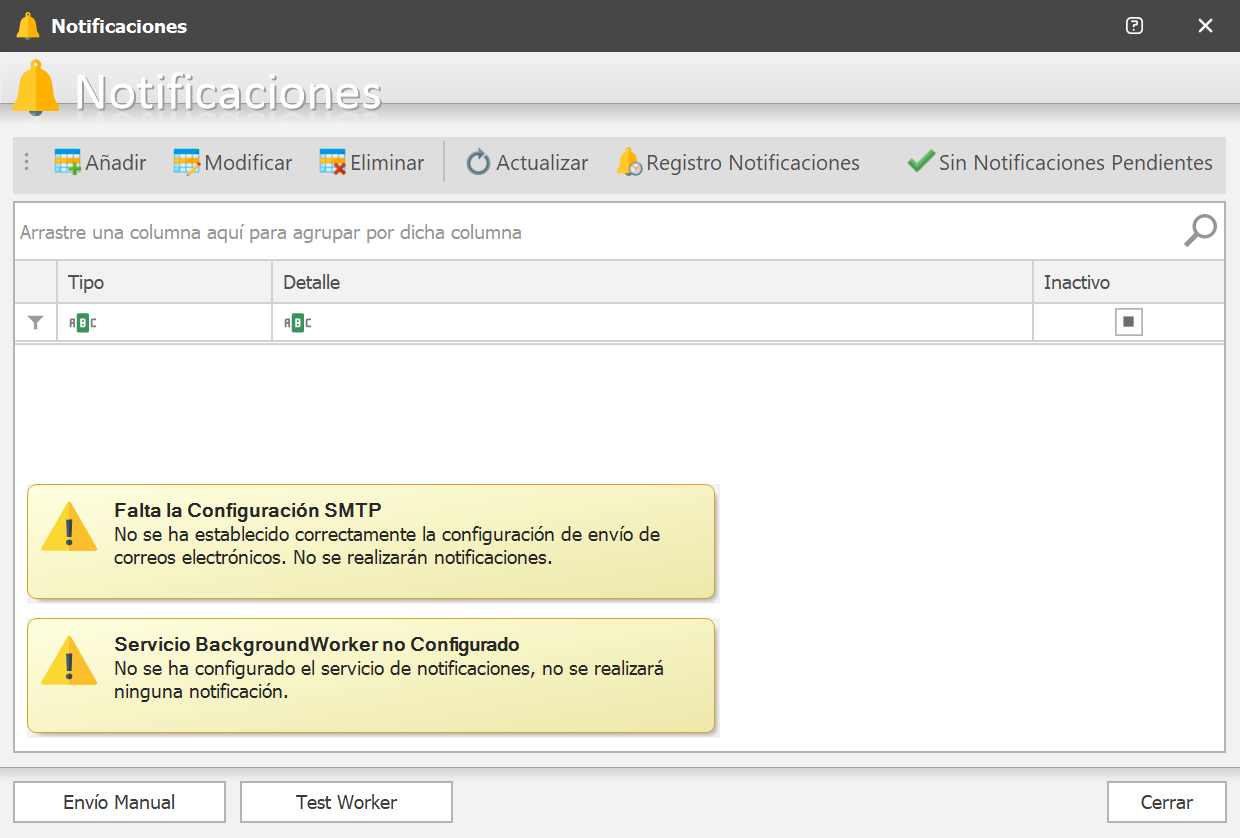This screenshot has height=838, width=1240.
Task: Click the bell icon in title bar
Action: coord(28,26)
